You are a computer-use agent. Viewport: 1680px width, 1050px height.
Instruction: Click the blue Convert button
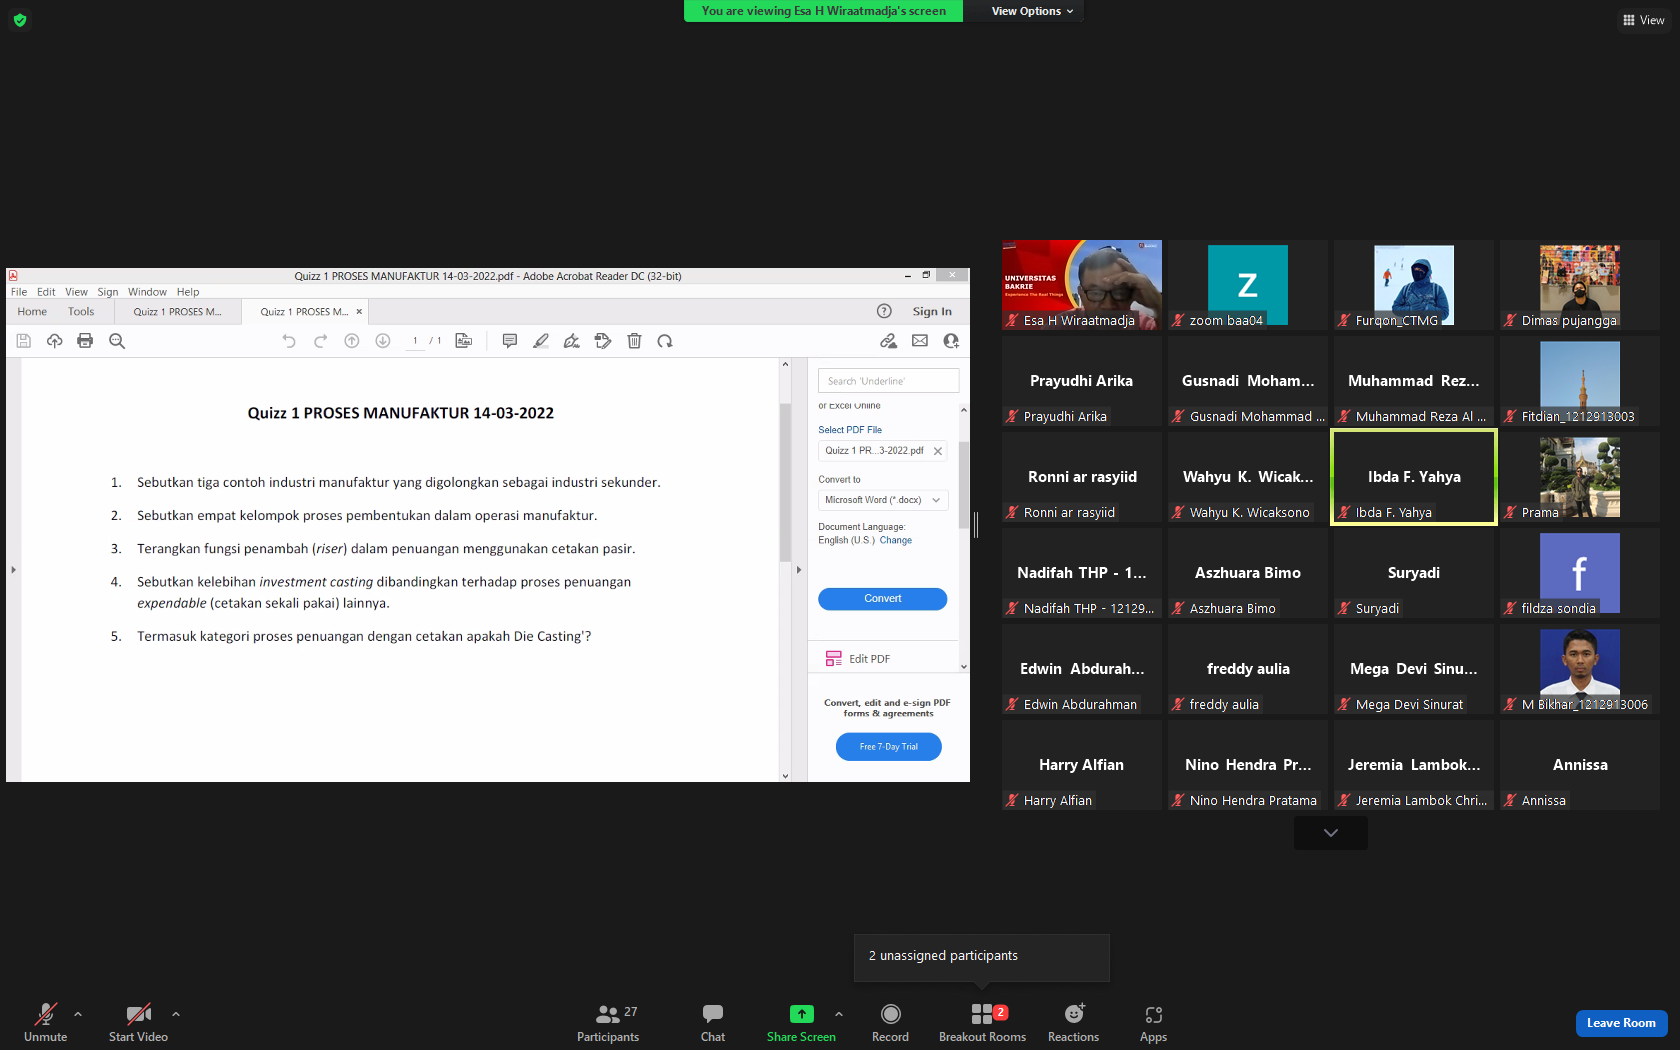pyautogui.click(x=882, y=598)
